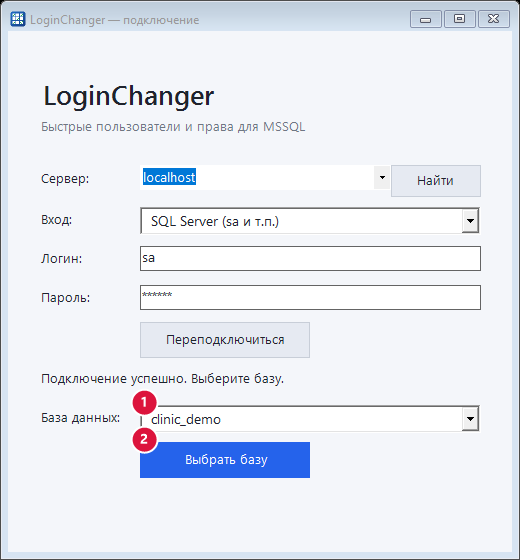Click the Пароль: label

coord(66,297)
